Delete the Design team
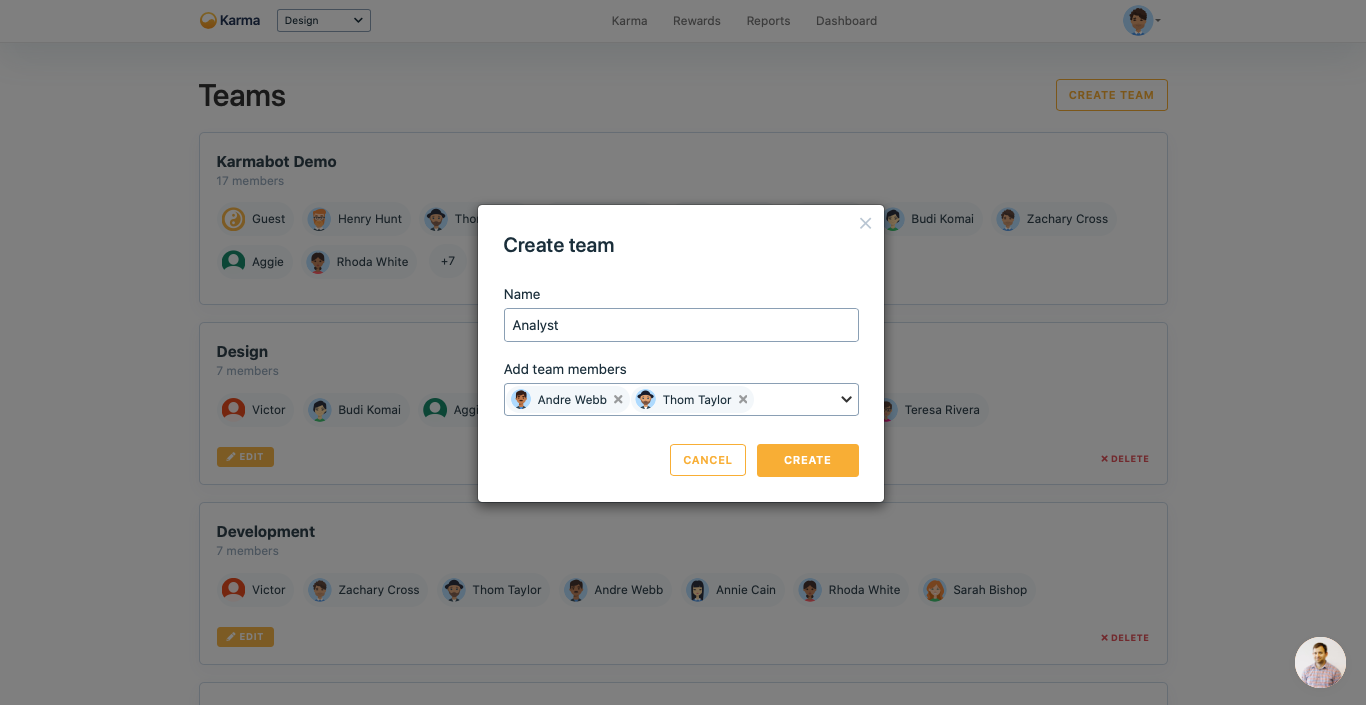 pos(1125,459)
